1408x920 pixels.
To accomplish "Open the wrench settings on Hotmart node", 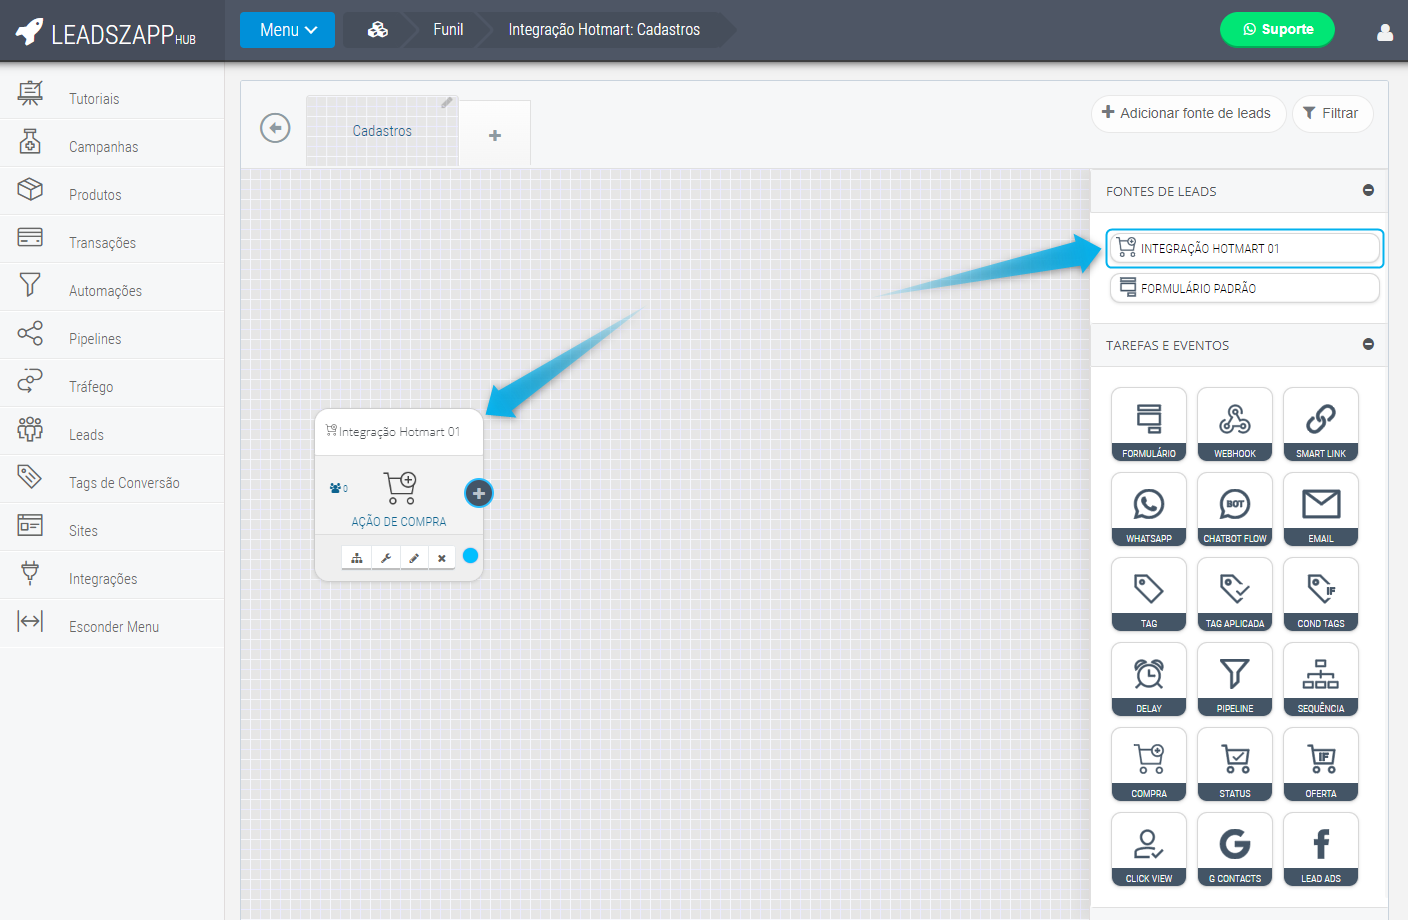I will [385, 558].
